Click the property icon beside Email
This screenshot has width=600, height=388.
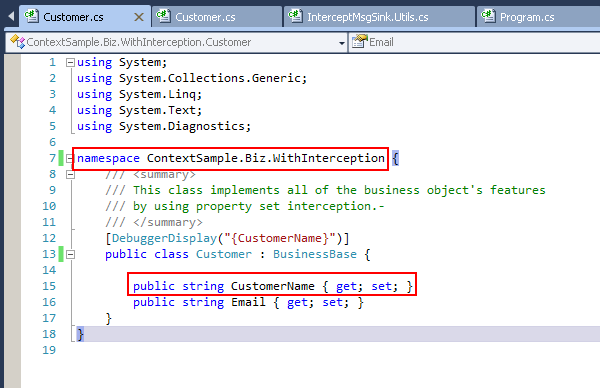click(359, 41)
